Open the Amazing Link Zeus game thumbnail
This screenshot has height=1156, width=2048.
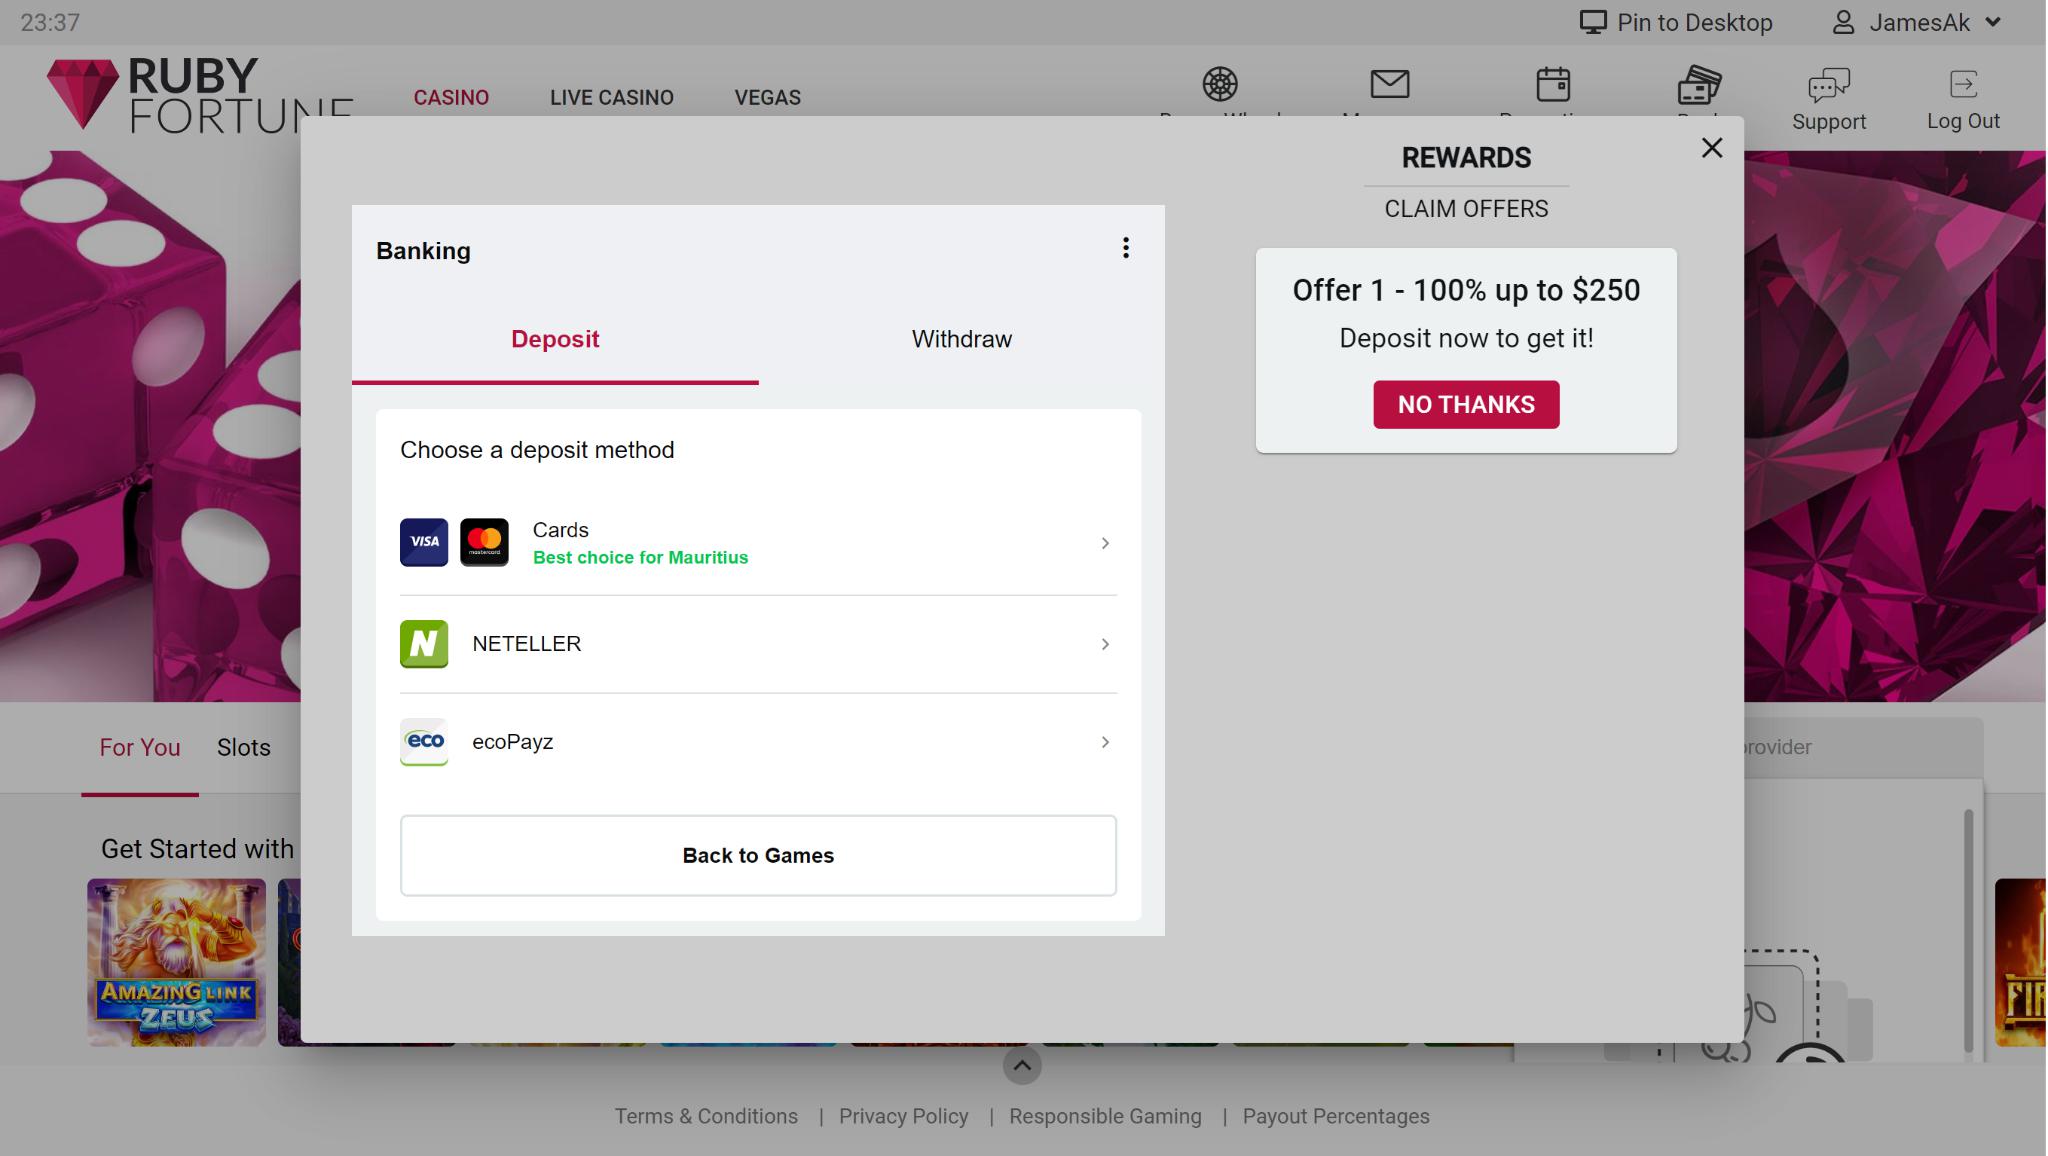click(x=177, y=963)
